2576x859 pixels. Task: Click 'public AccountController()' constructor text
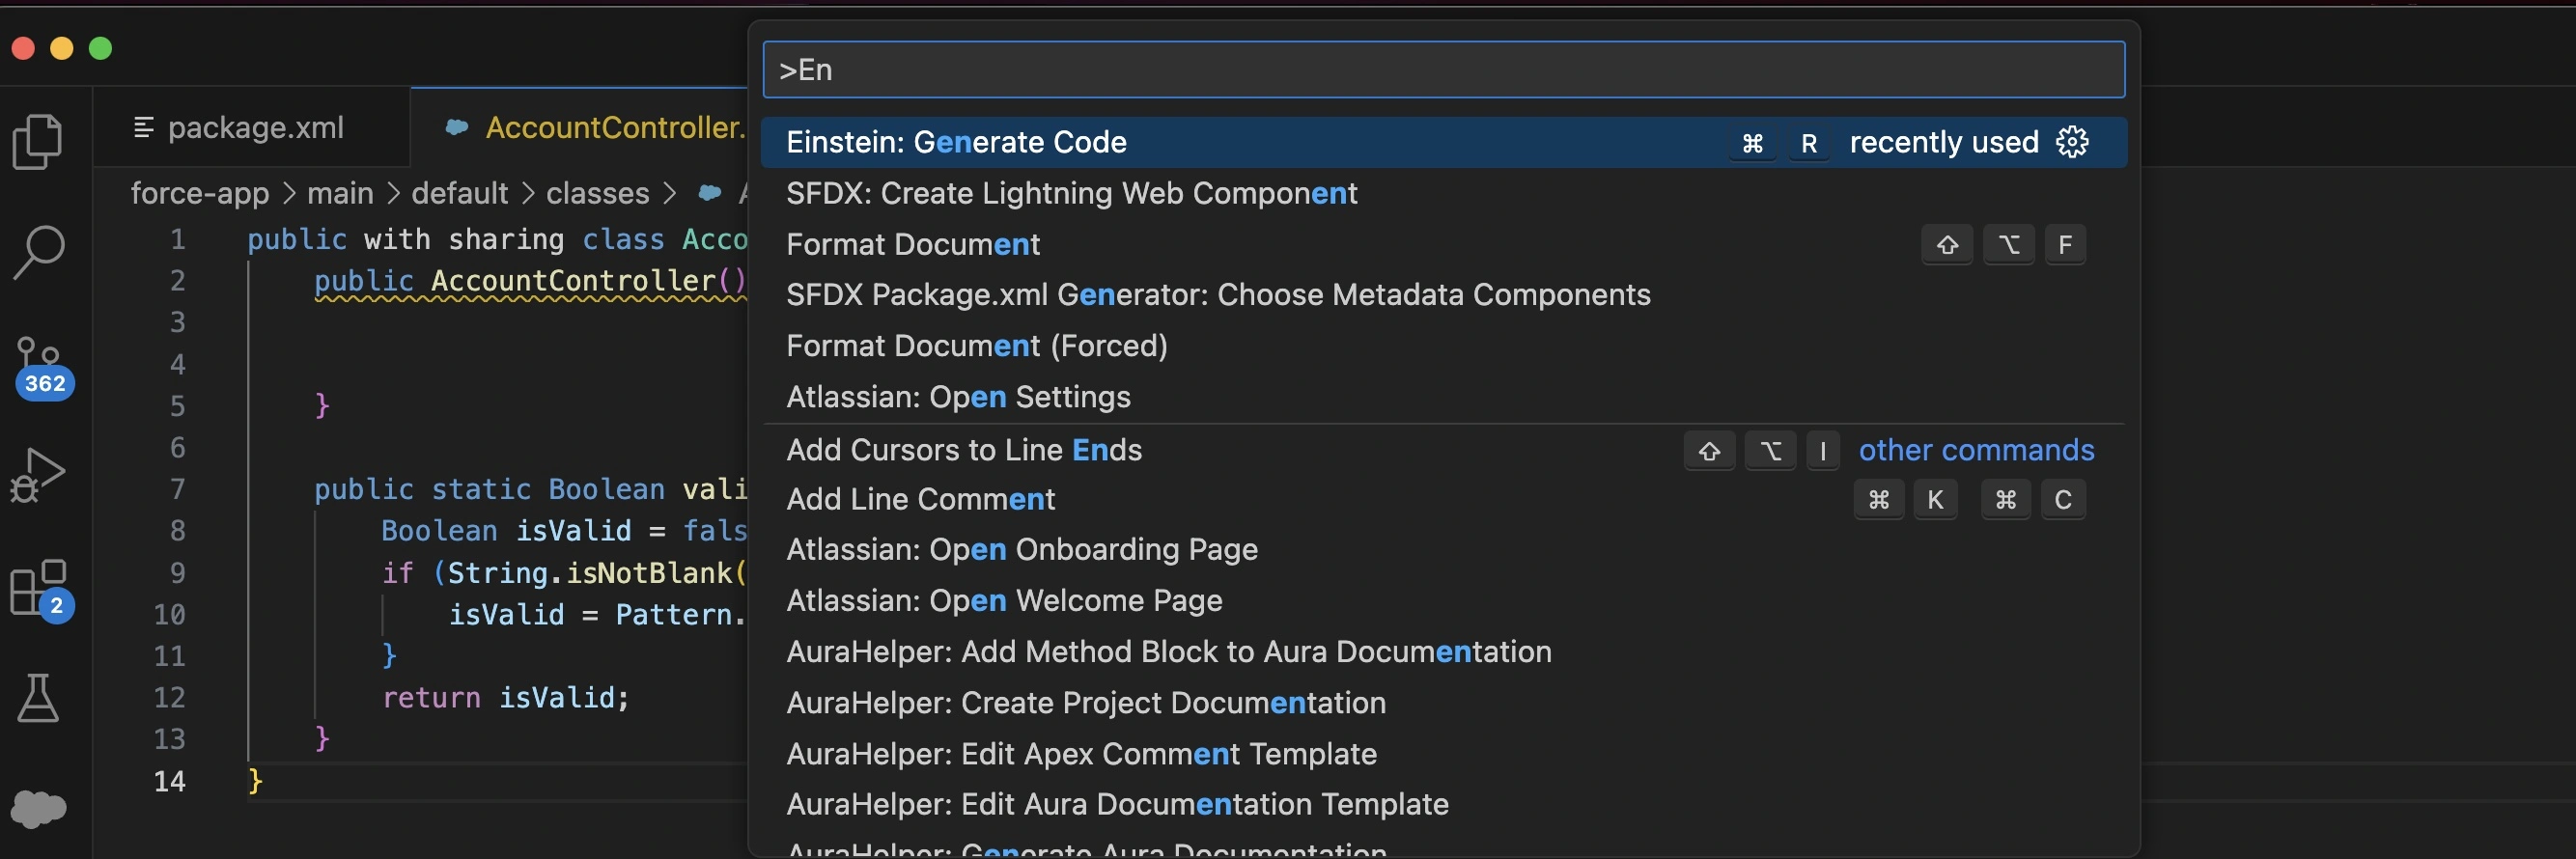(530, 281)
